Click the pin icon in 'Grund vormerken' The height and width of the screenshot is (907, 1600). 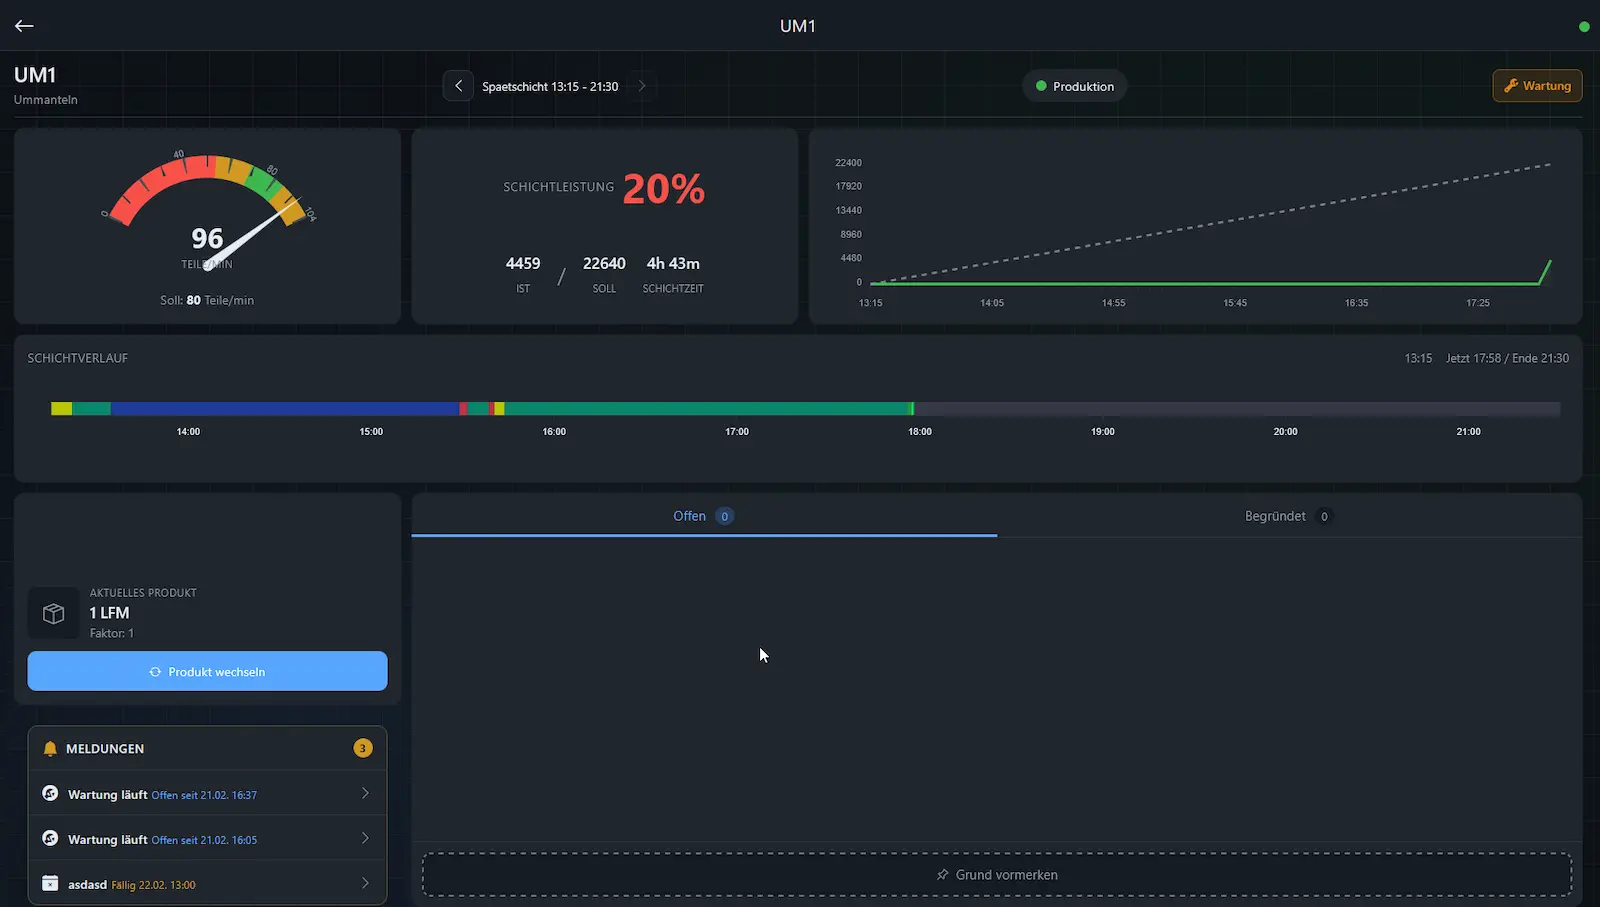point(941,874)
